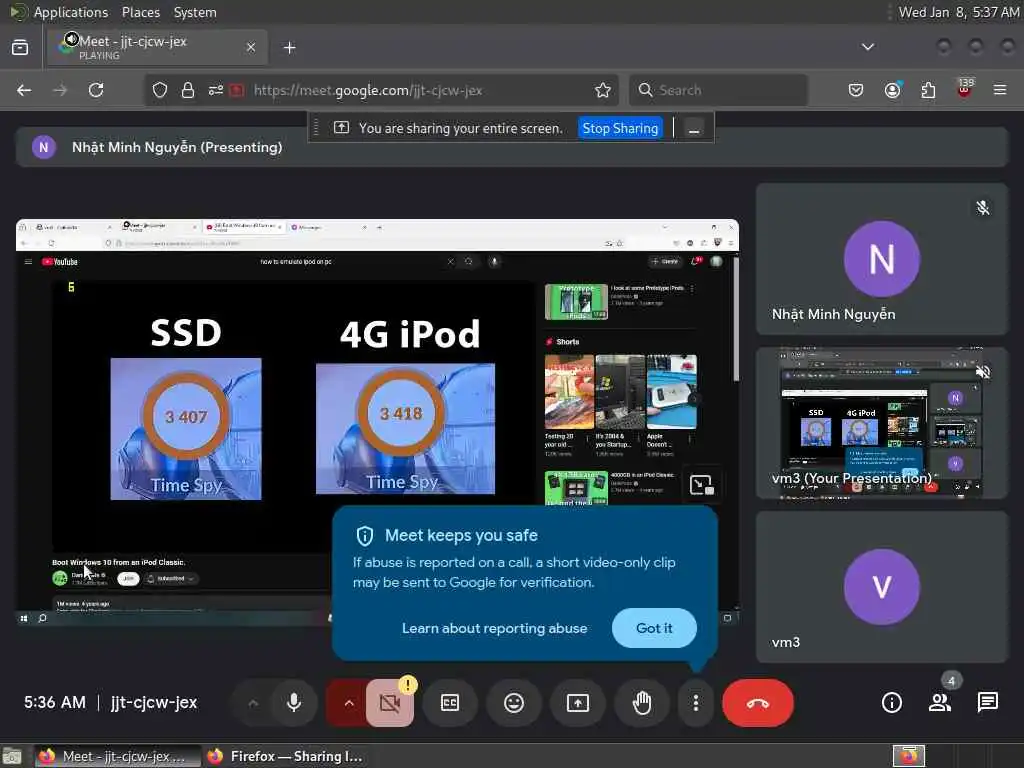Switch to Firefox — Sharing Indicator taskbar window

(x=285, y=756)
